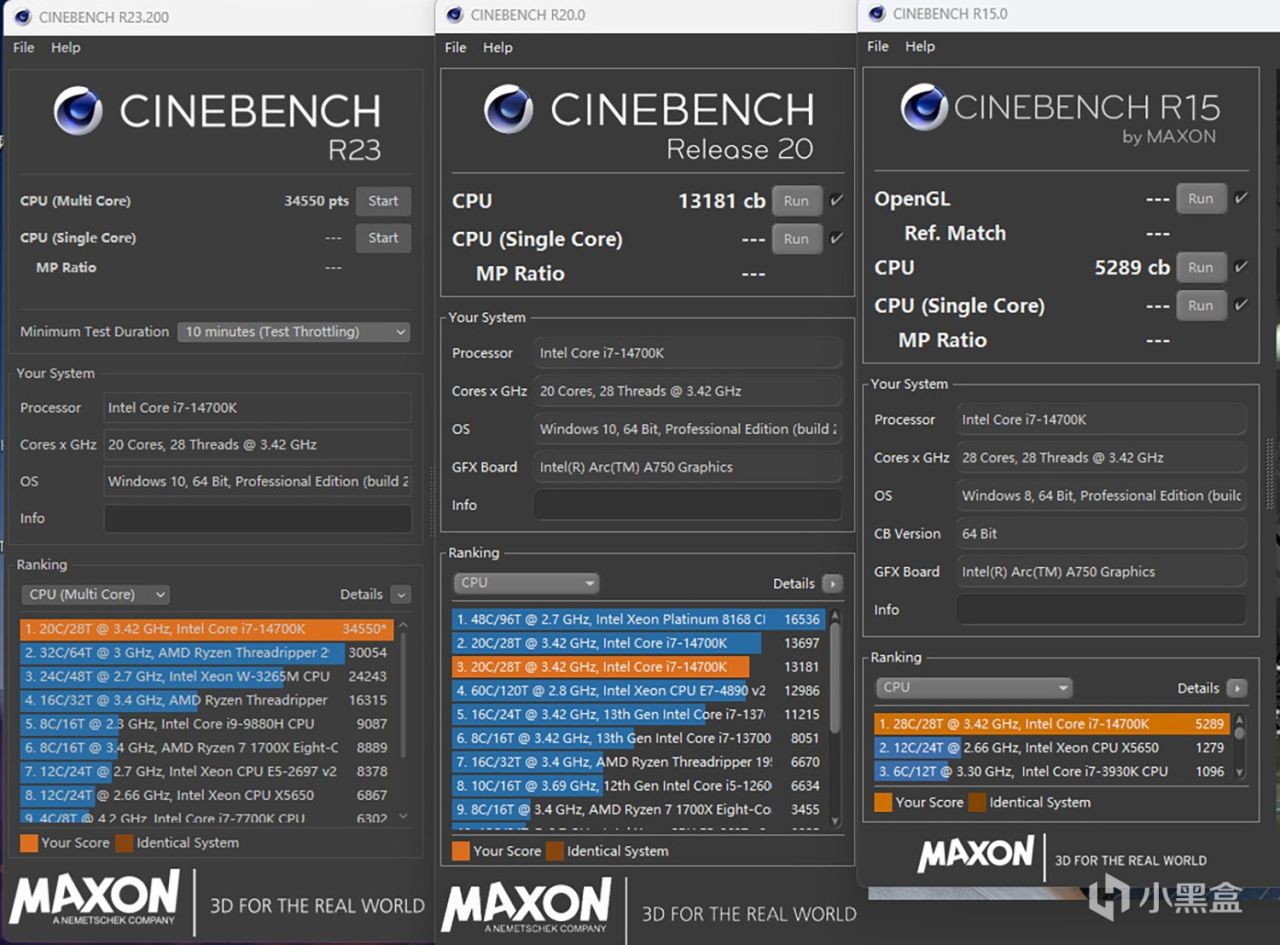This screenshot has width=1280, height=945.
Task: Click the scroll-down arrow in R23 ranking list
Action: 403,817
